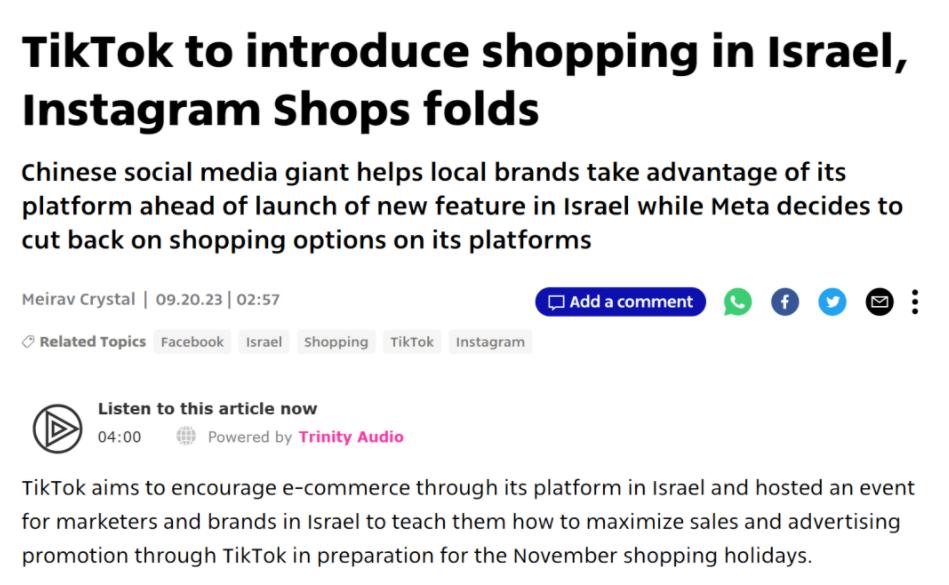Share article on Twitter icon
Image resolution: width=949 pixels, height=585 pixels.
coord(832,302)
